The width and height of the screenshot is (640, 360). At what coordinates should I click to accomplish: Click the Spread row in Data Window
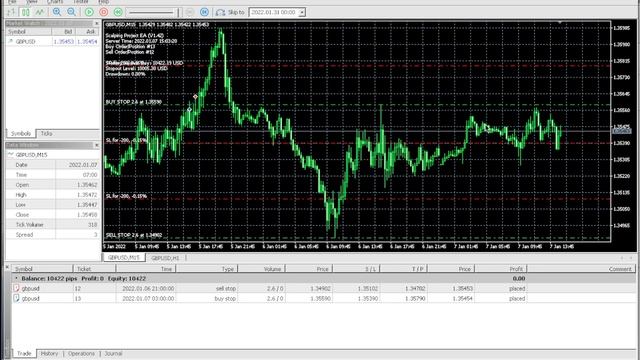tap(53, 235)
